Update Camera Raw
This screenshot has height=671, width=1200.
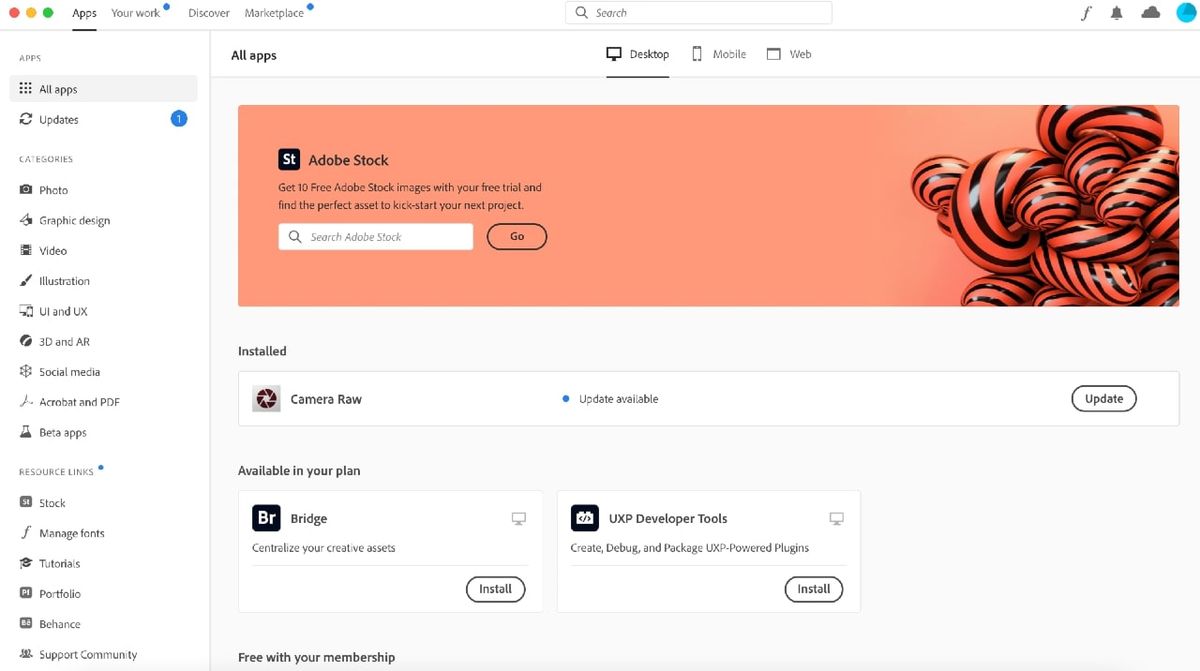[x=1103, y=398]
